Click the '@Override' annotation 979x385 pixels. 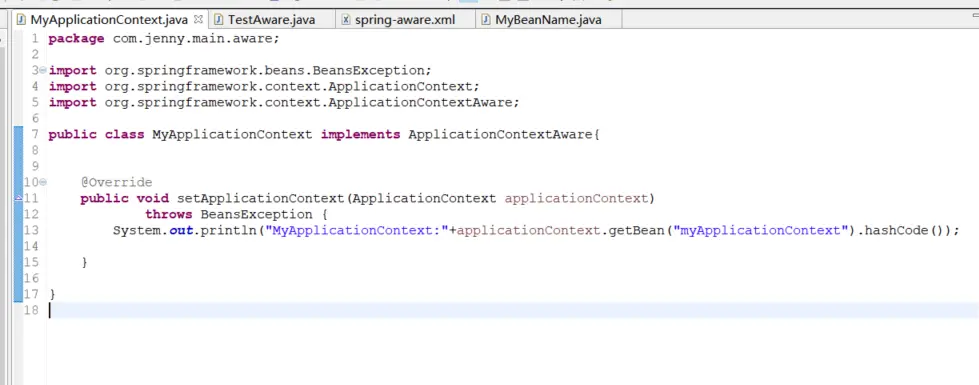116,182
